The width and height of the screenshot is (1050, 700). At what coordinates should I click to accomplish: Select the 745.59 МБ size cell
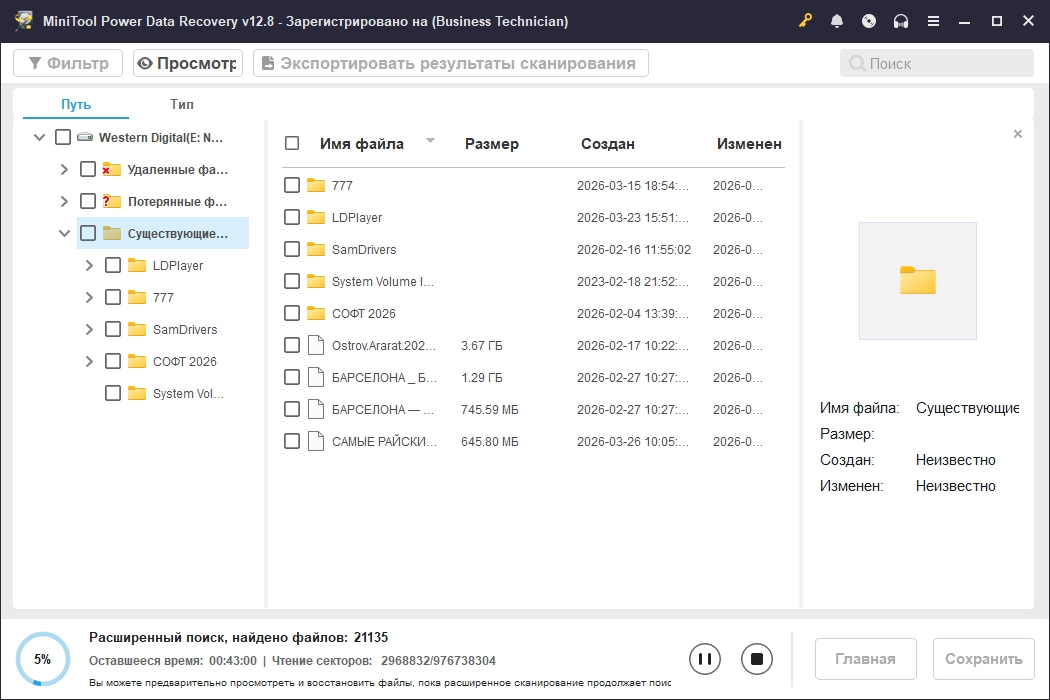(x=490, y=410)
